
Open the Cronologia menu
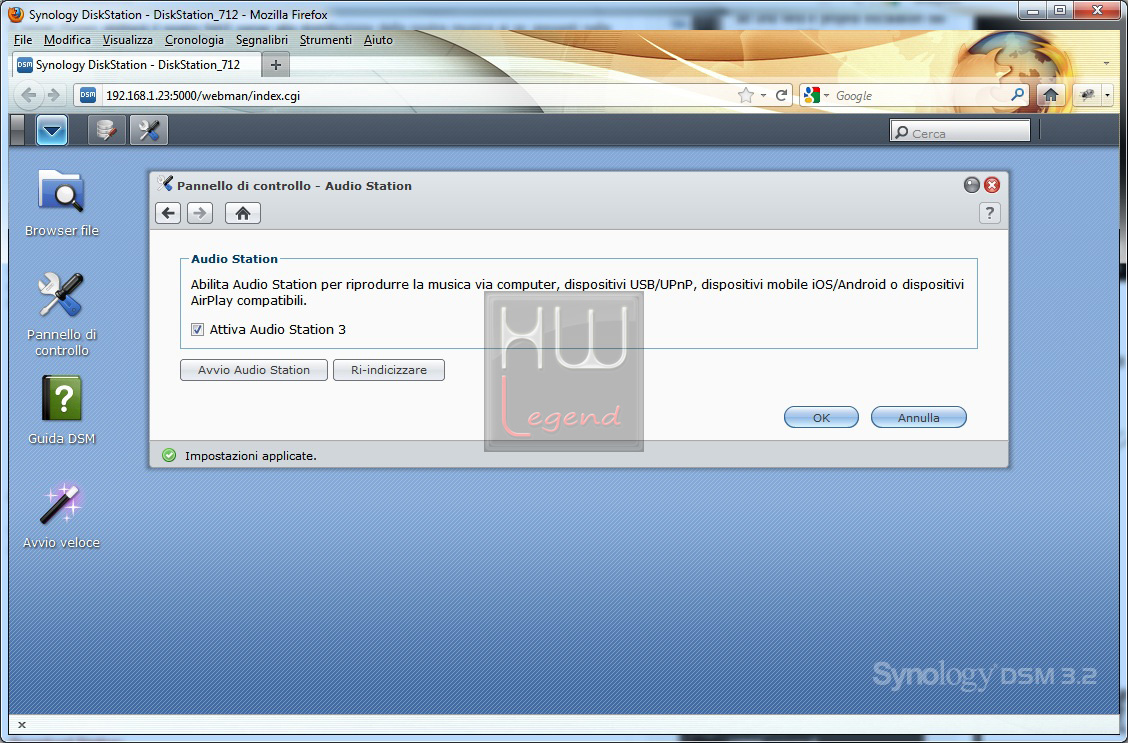[194, 40]
